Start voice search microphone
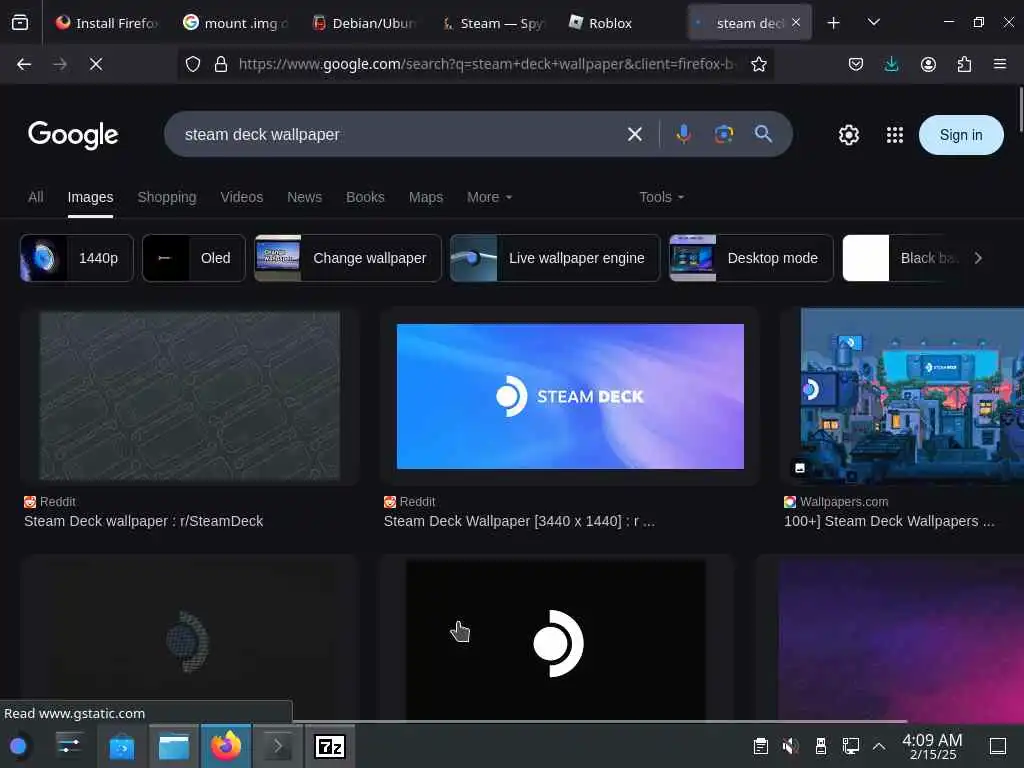The image size is (1024, 768). [x=684, y=135]
